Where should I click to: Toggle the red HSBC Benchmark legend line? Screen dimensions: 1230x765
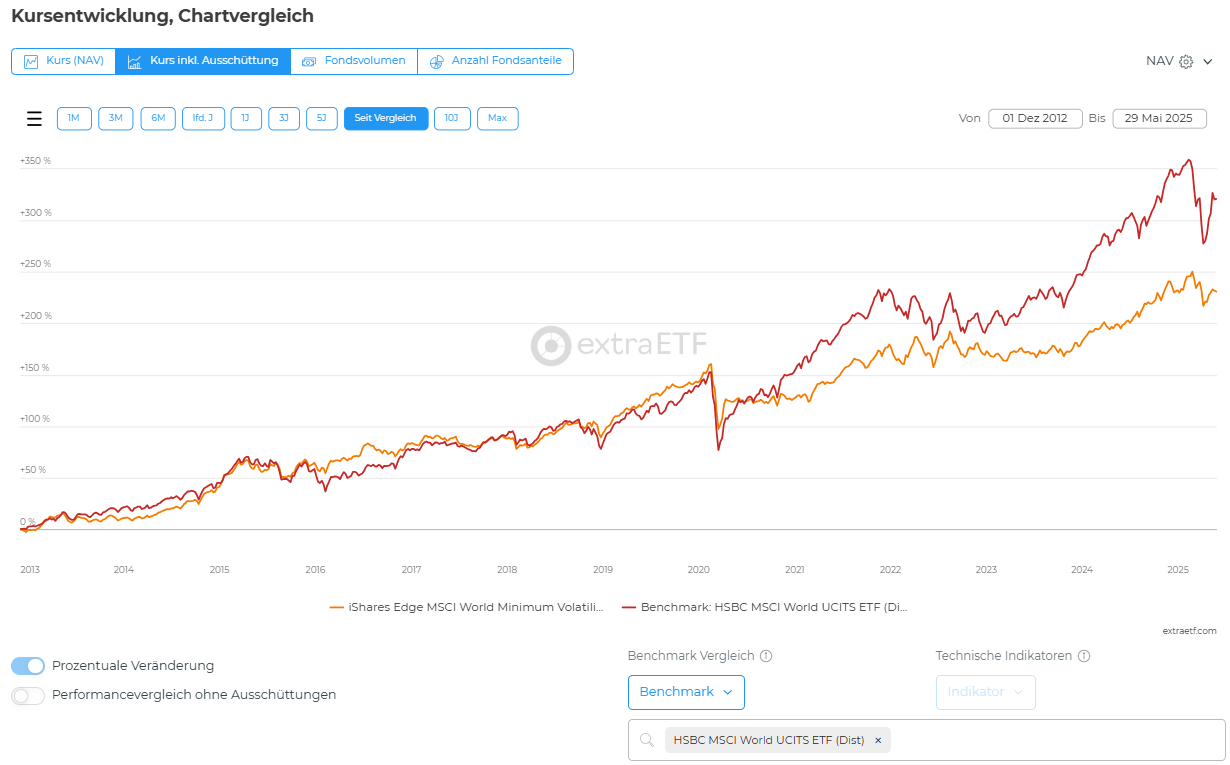click(765, 606)
